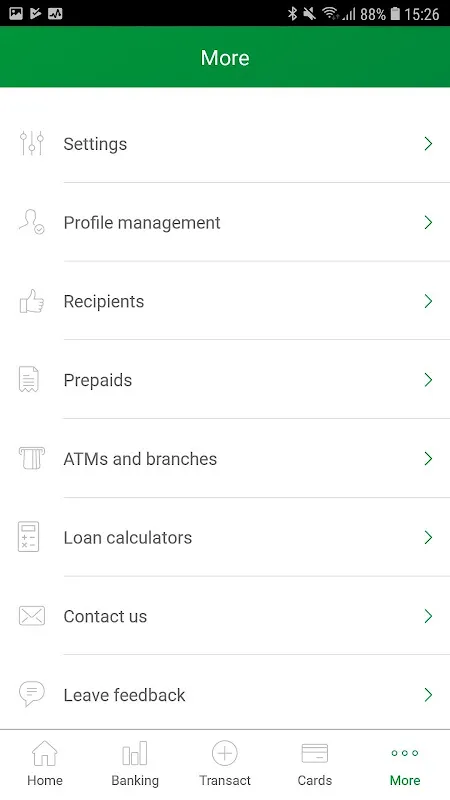Switch to the Home tab
Image resolution: width=450 pixels, height=800 pixels.
tap(45, 764)
